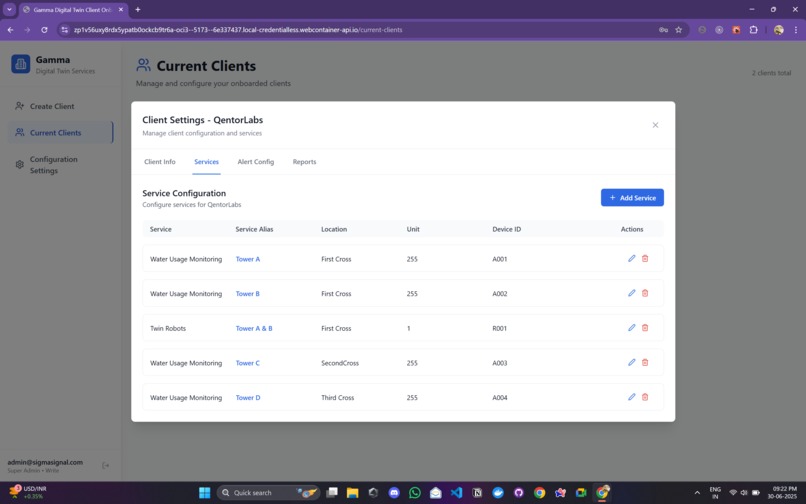Click the address bar URL
Image resolution: width=806 pixels, height=504 pixels.
237,30
